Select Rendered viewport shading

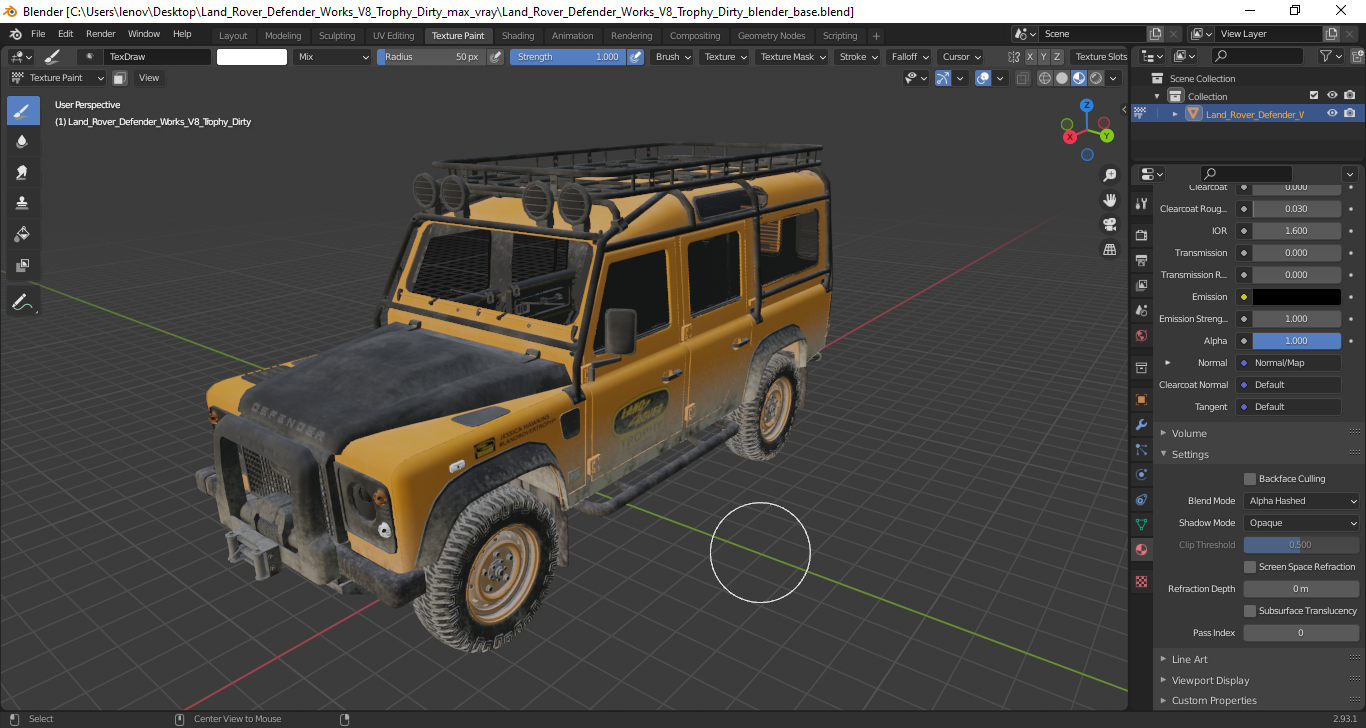tap(1096, 78)
